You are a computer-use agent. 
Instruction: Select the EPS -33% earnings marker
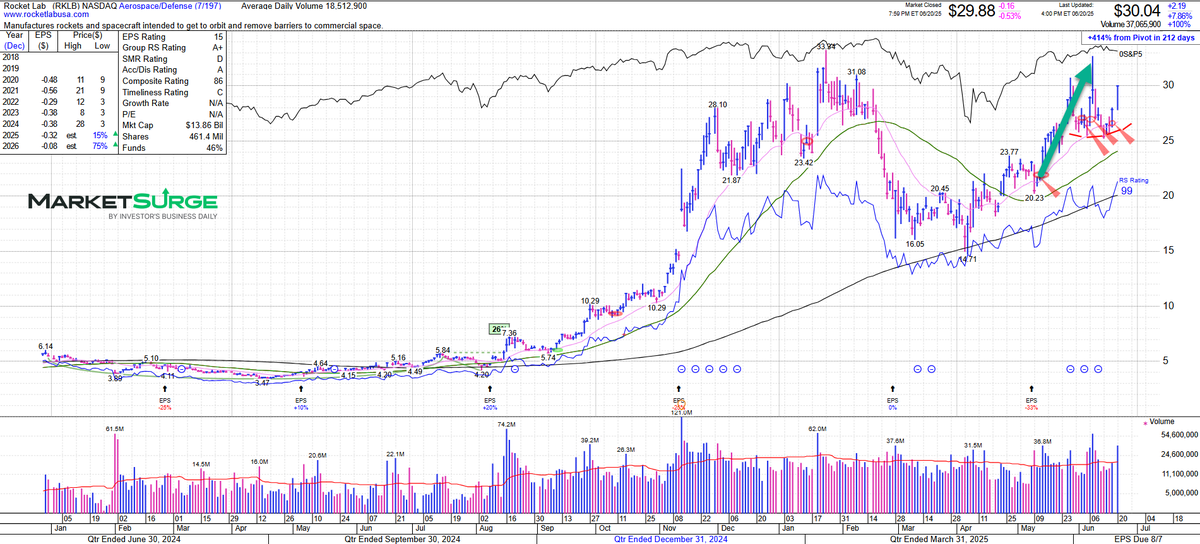click(x=1033, y=398)
